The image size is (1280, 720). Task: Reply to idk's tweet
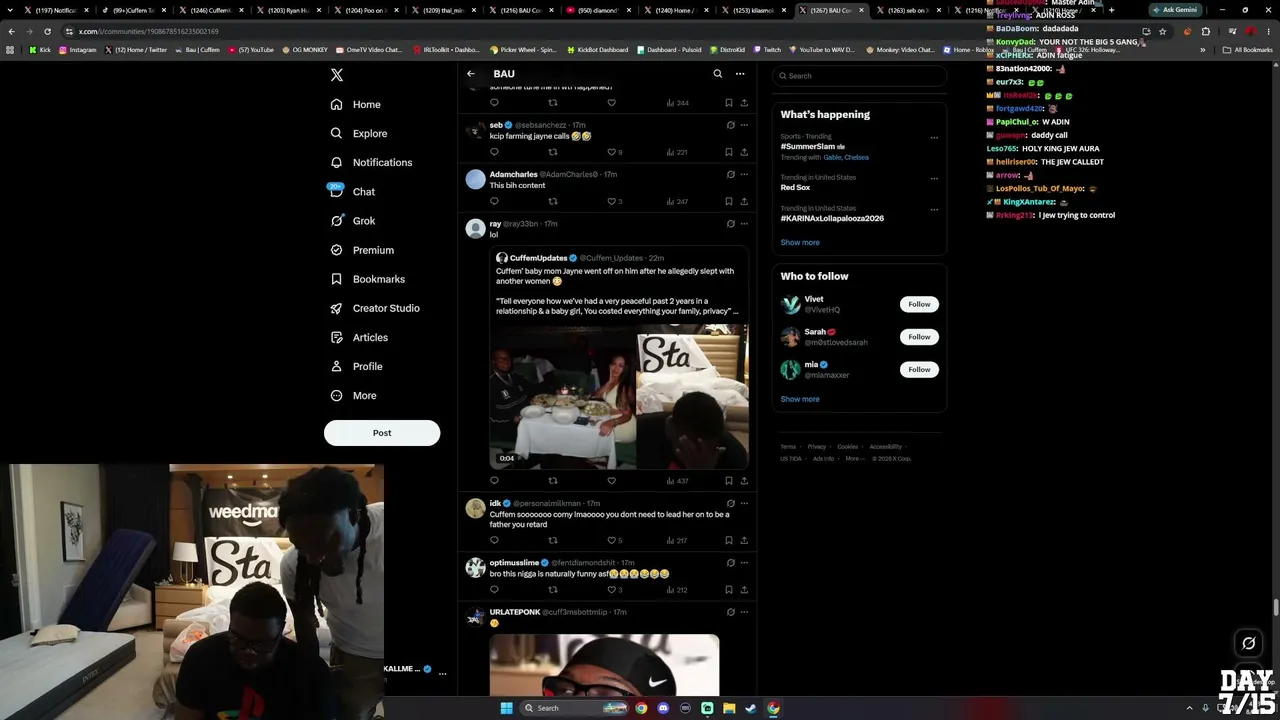coord(494,540)
